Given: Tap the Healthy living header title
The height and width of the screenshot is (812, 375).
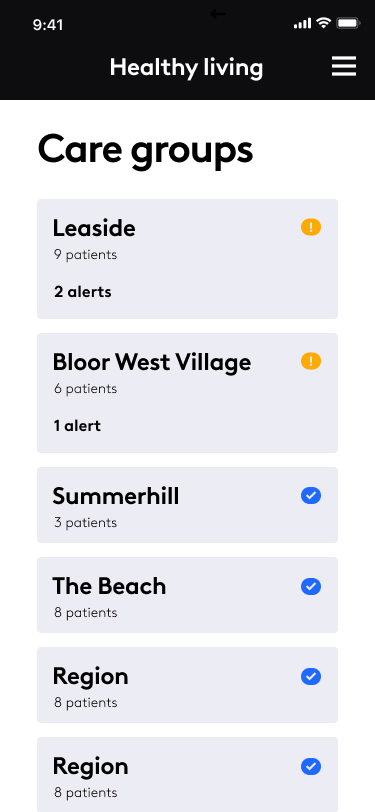Looking at the screenshot, I should pyautogui.click(x=186, y=68).
